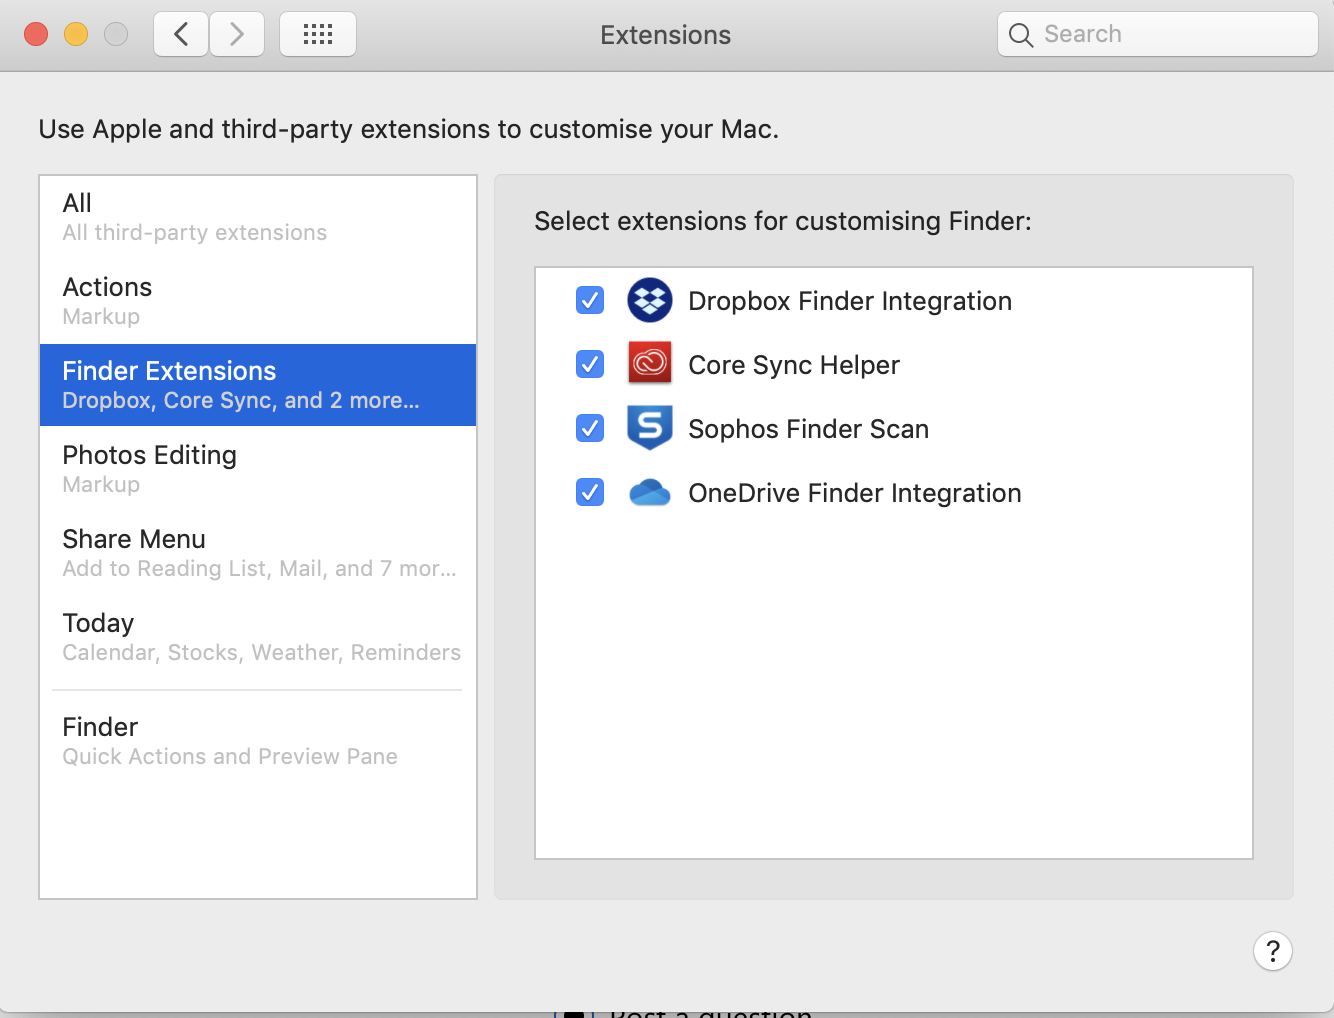Open the Today category
This screenshot has width=1334, height=1018.
[258, 637]
